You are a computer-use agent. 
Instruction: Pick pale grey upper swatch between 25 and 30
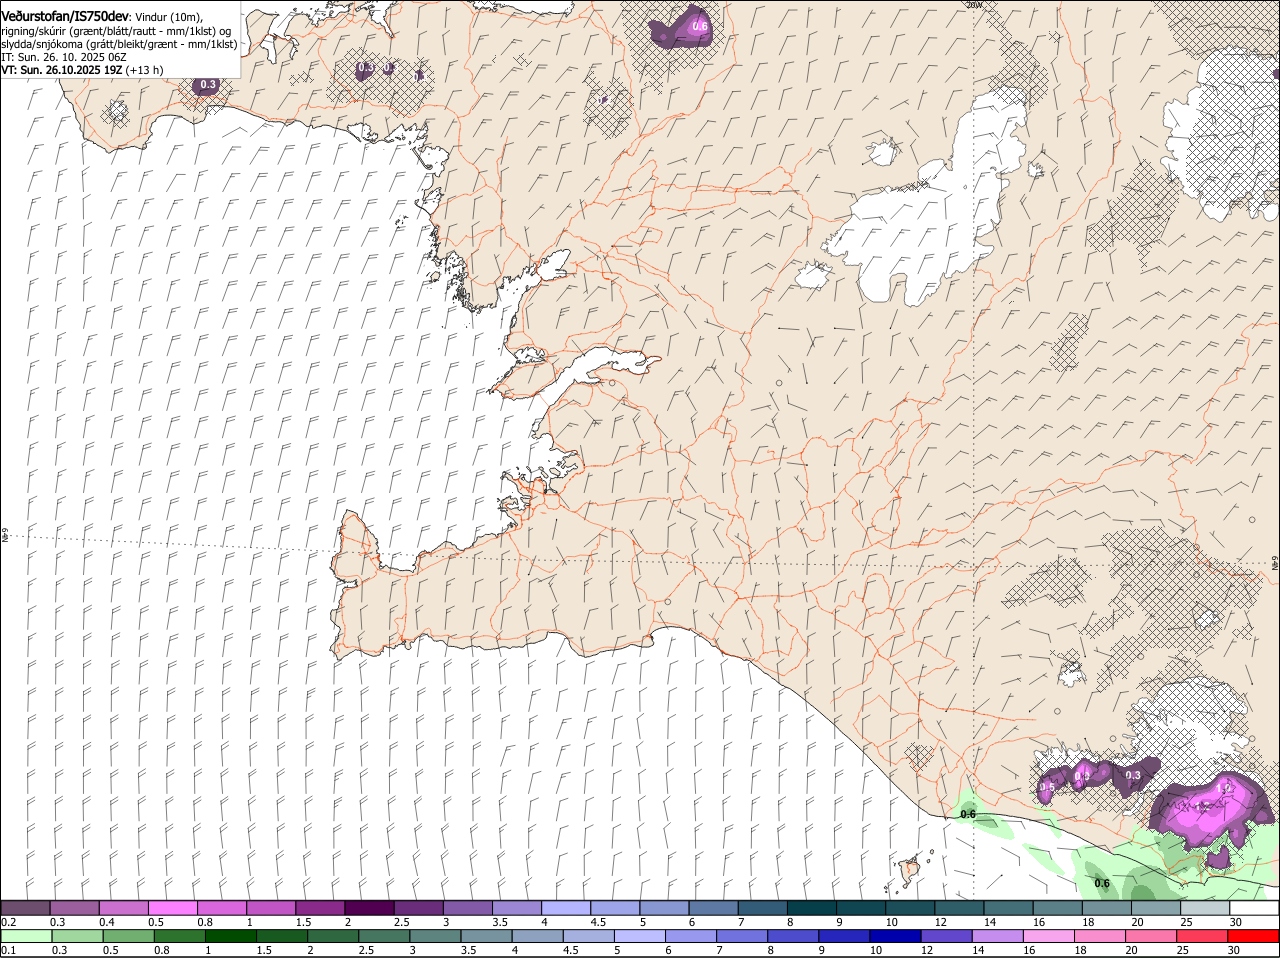click(x=1206, y=907)
